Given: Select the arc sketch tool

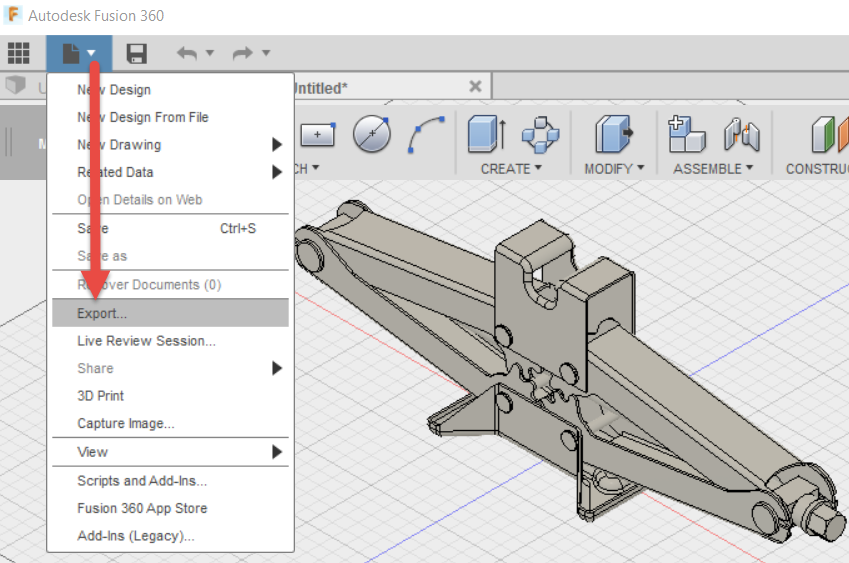Looking at the screenshot, I should [x=426, y=134].
